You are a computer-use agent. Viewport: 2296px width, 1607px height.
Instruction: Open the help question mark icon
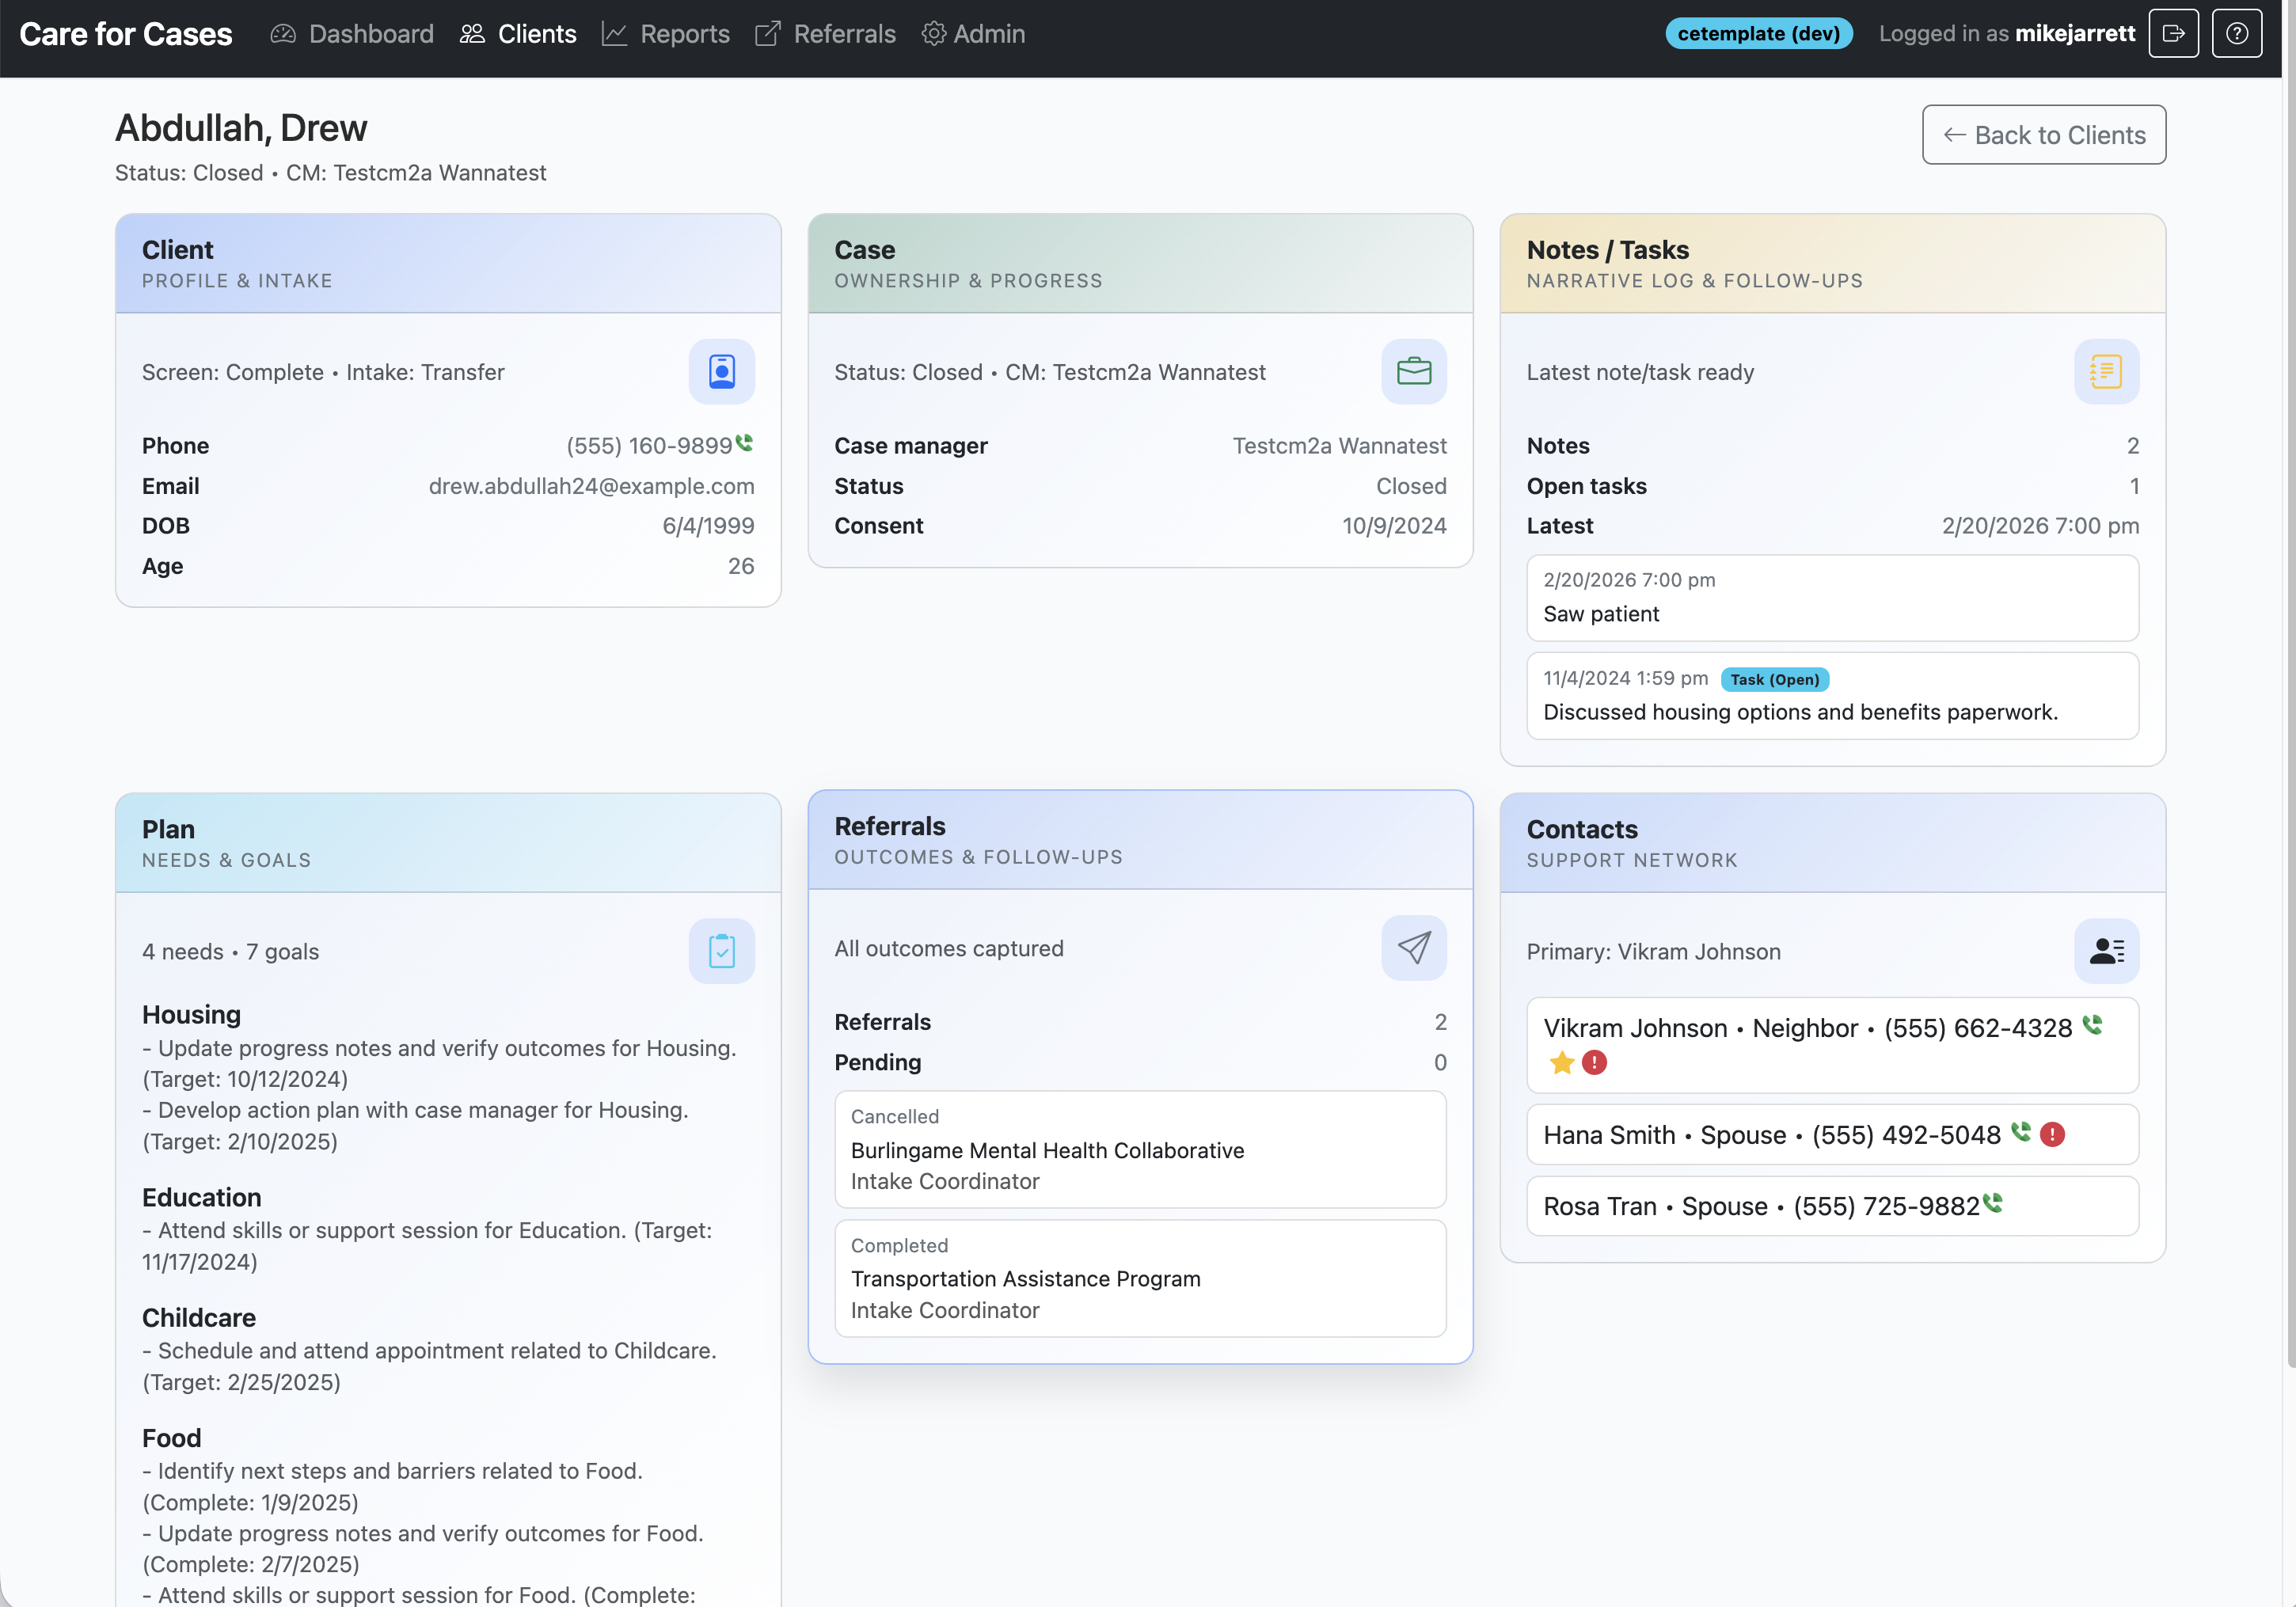click(2236, 34)
